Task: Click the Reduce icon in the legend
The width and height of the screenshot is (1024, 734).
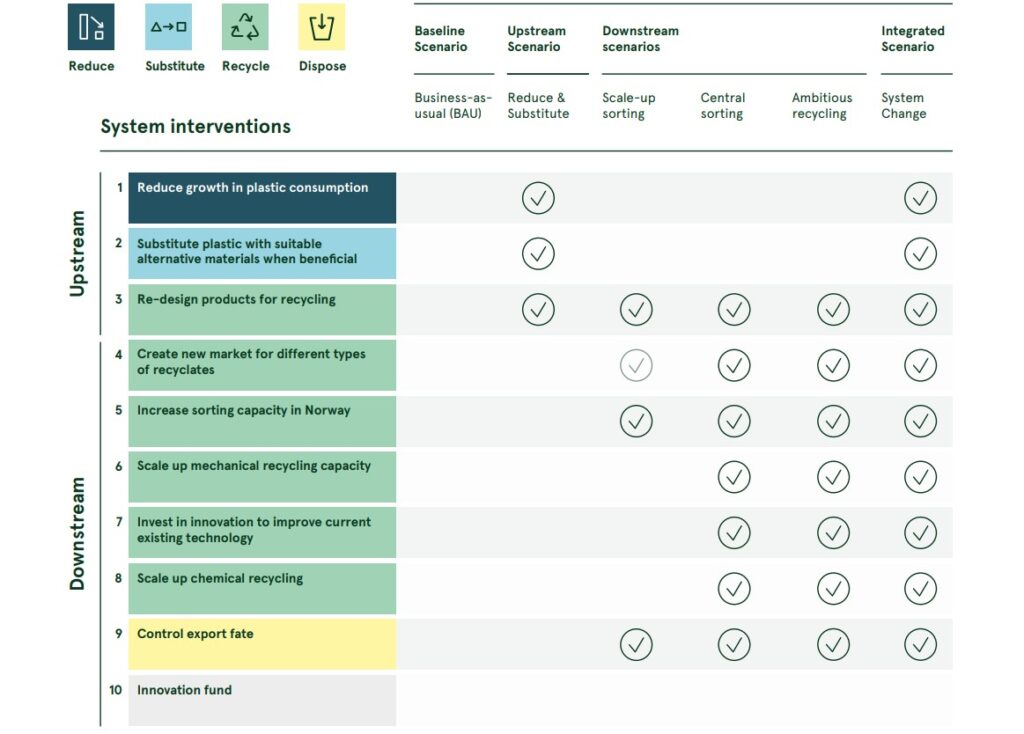Action: [91, 27]
